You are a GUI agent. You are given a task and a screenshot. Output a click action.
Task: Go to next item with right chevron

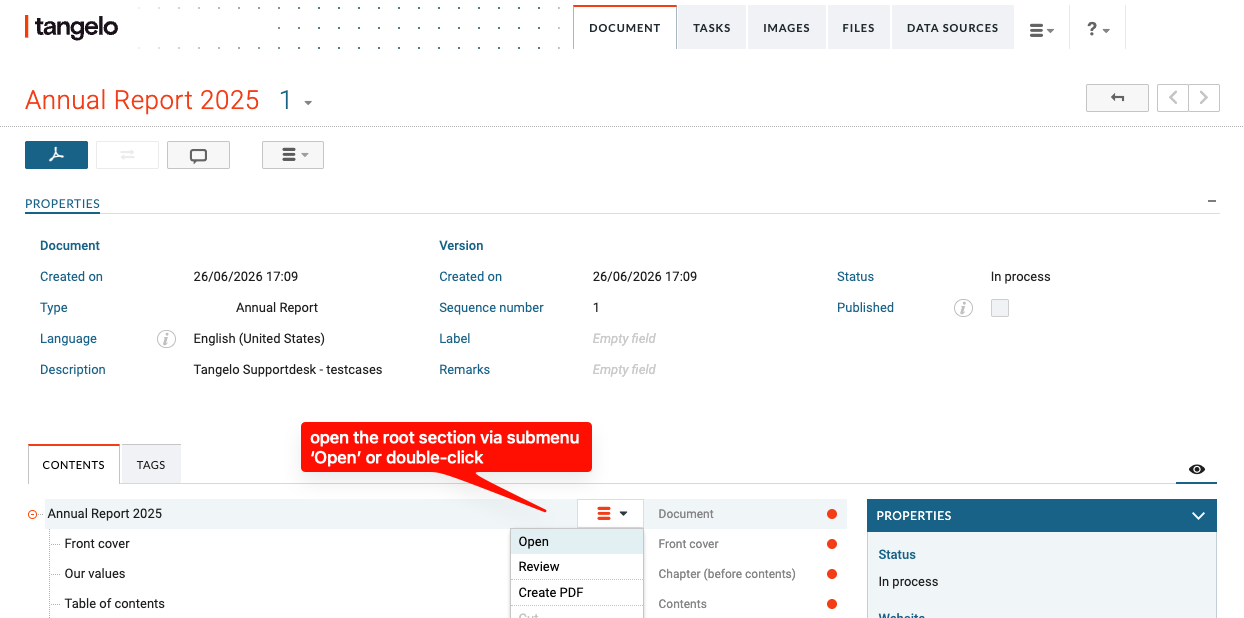tap(1204, 98)
